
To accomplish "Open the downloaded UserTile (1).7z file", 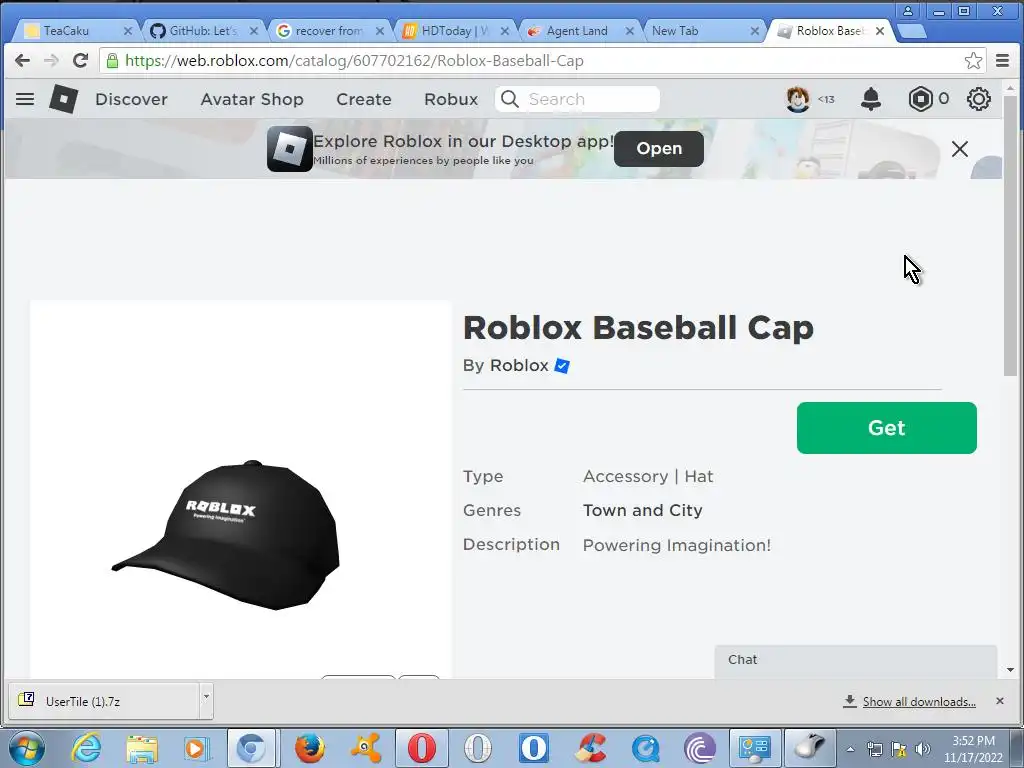I will coord(104,701).
